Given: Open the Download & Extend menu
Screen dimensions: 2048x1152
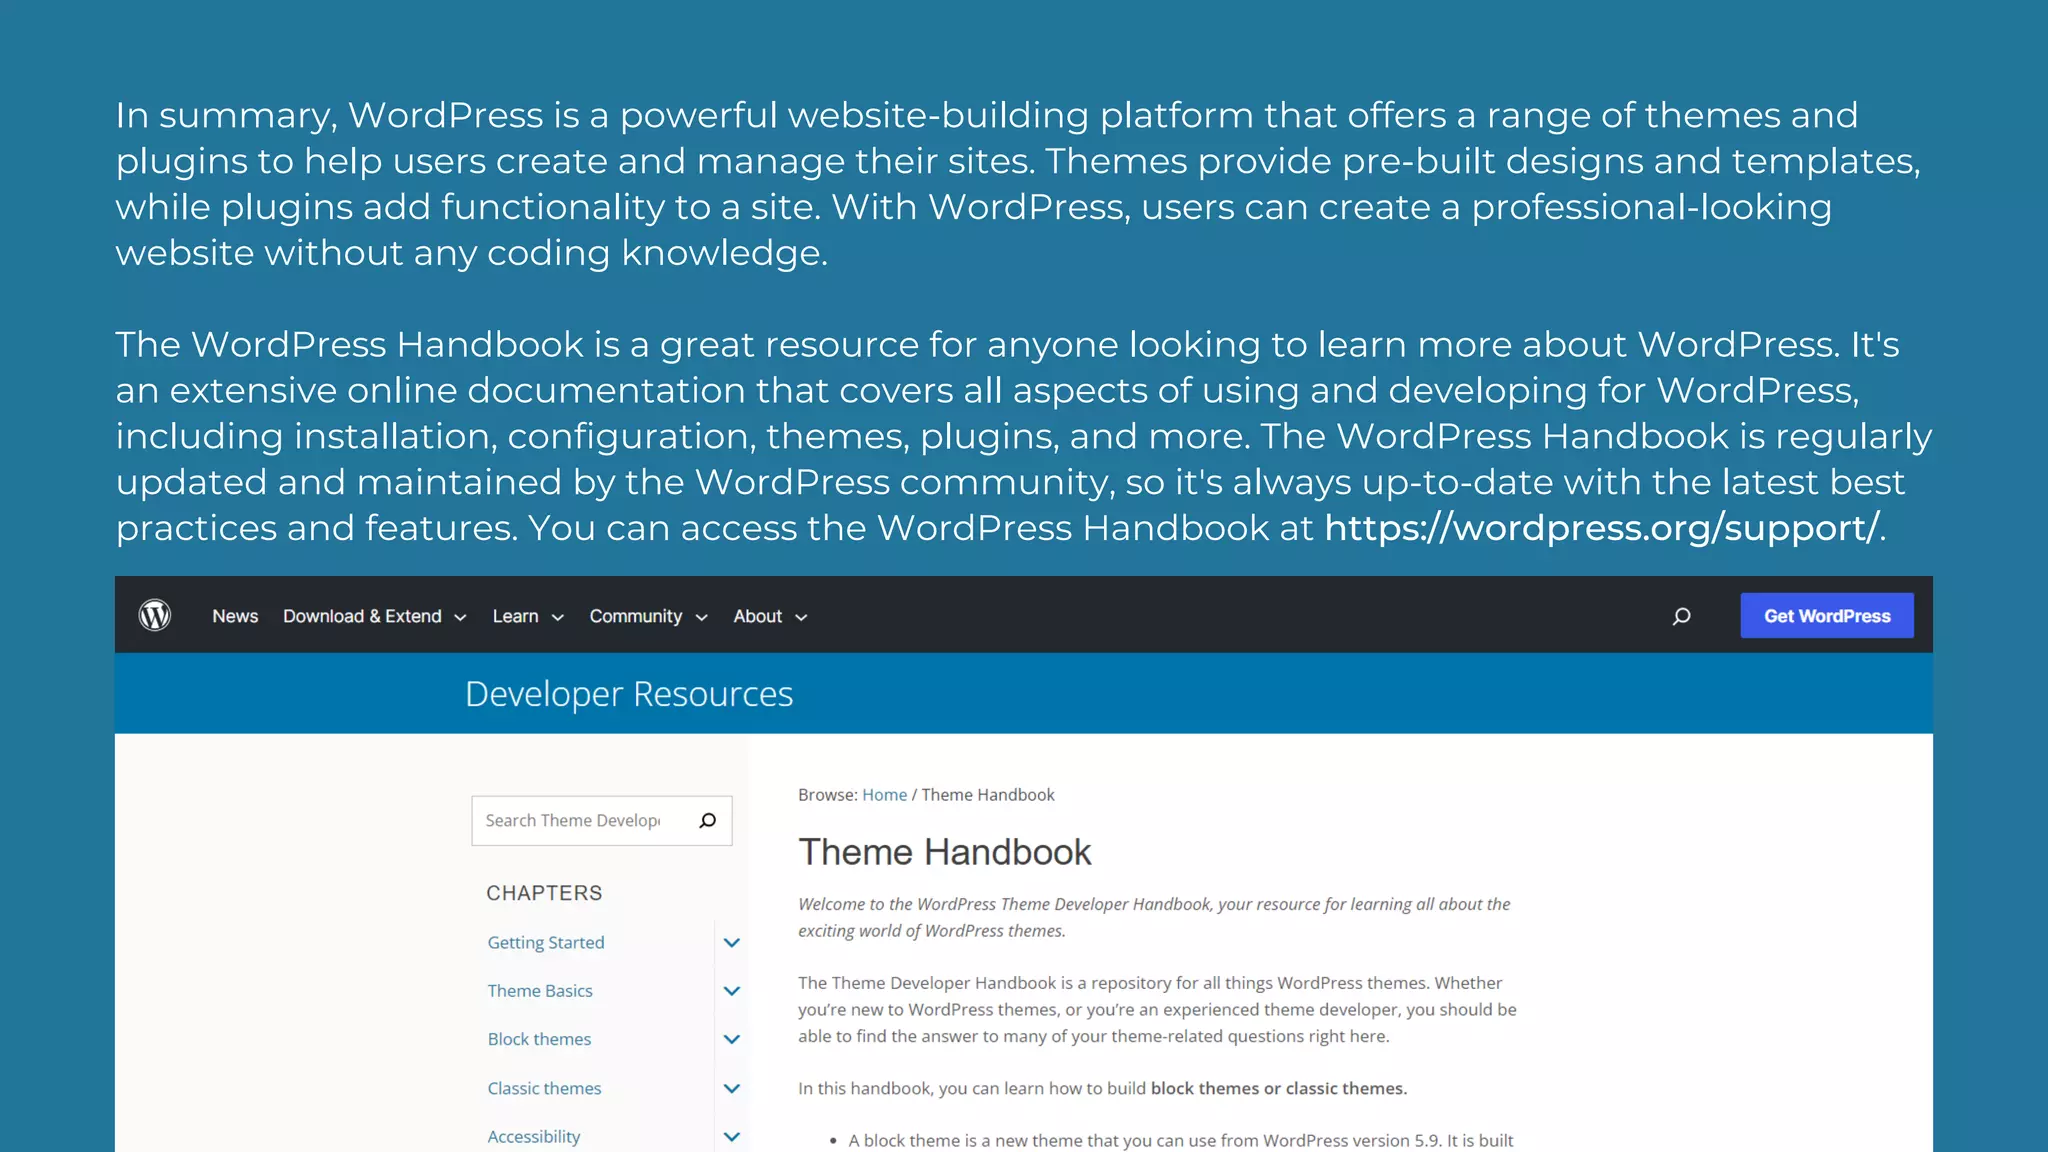Looking at the screenshot, I should (x=374, y=616).
